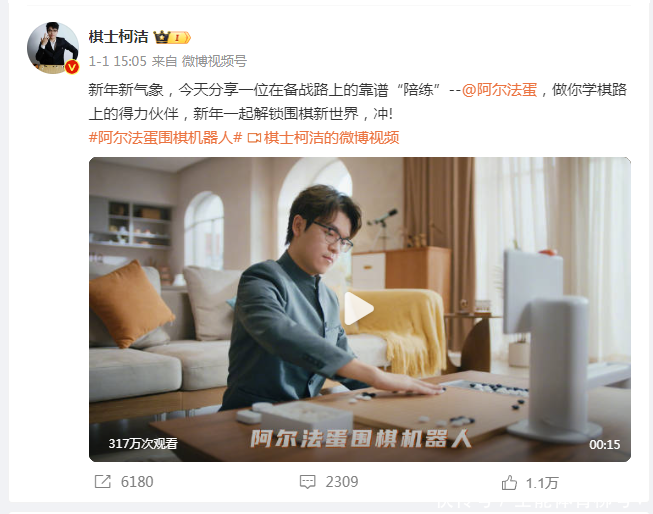Click the 微博视频号 source link
The height and width of the screenshot is (514, 653).
[214, 61]
